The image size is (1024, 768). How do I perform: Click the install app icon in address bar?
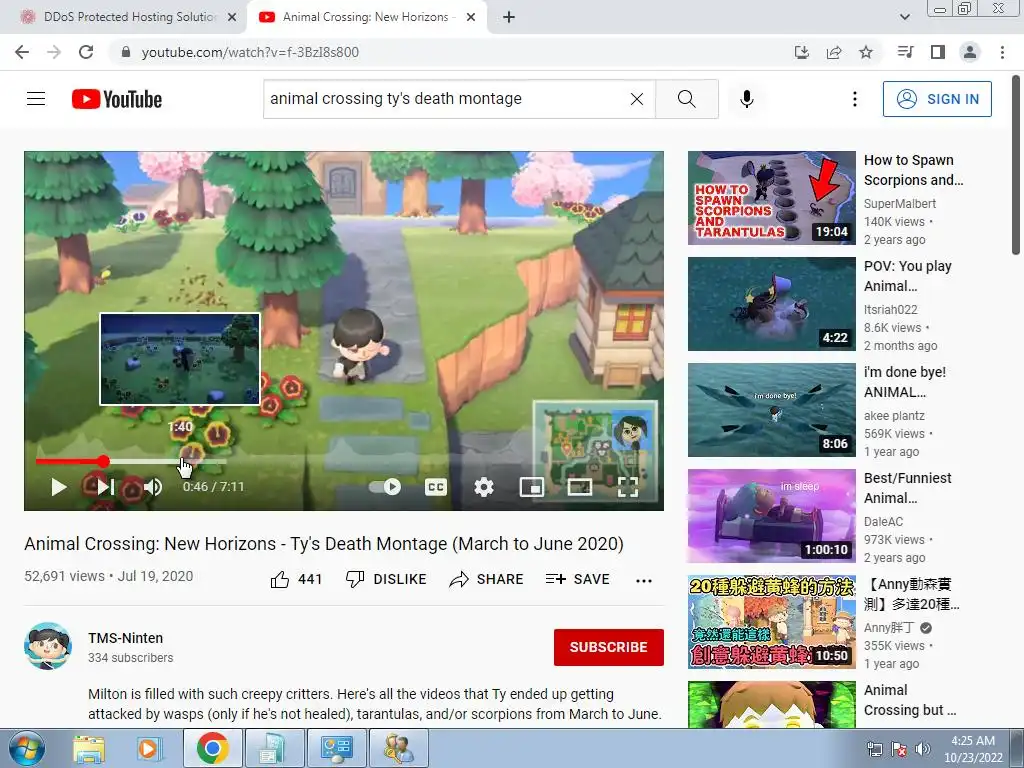coord(801,52)
